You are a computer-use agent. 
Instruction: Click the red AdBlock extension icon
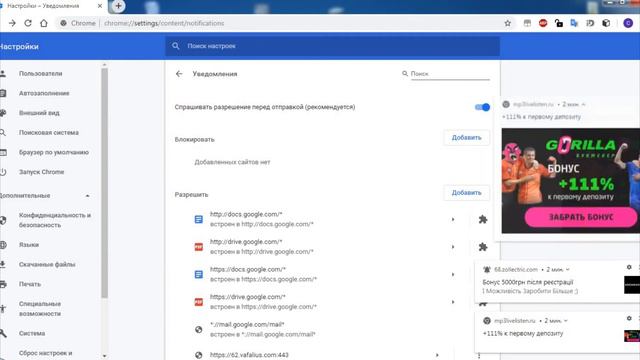[543, 23]
